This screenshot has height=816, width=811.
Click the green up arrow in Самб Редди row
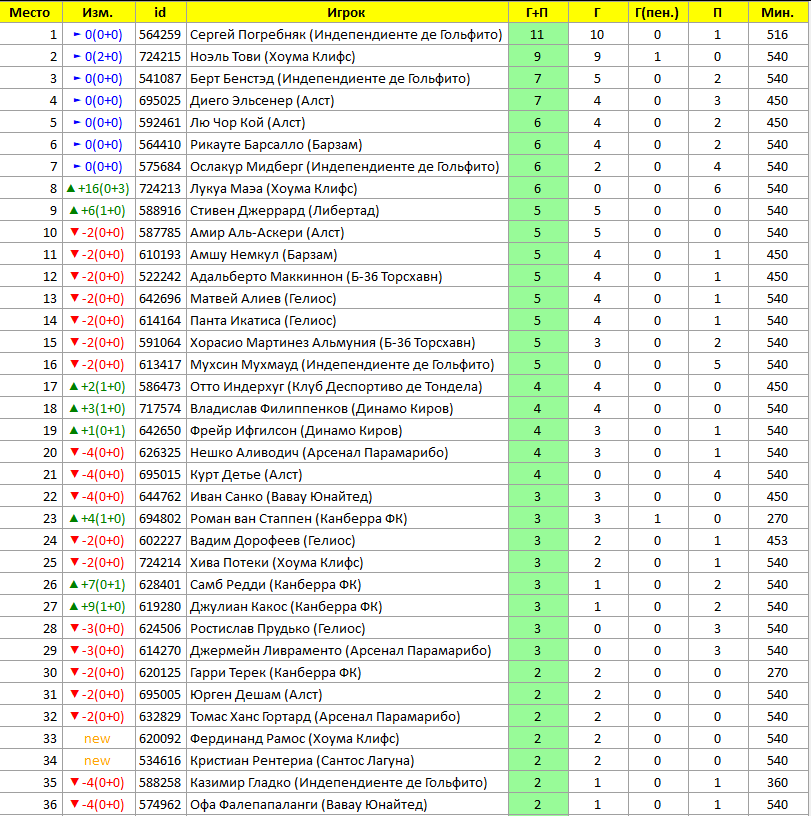[74, 584]
